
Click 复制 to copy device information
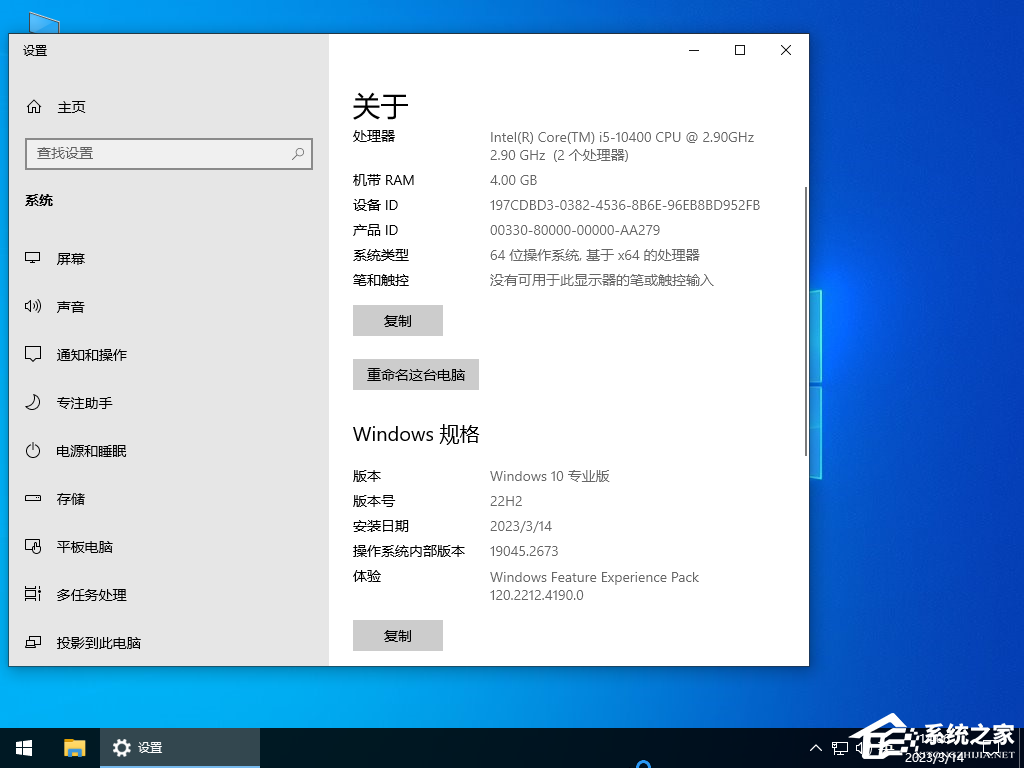397,320
